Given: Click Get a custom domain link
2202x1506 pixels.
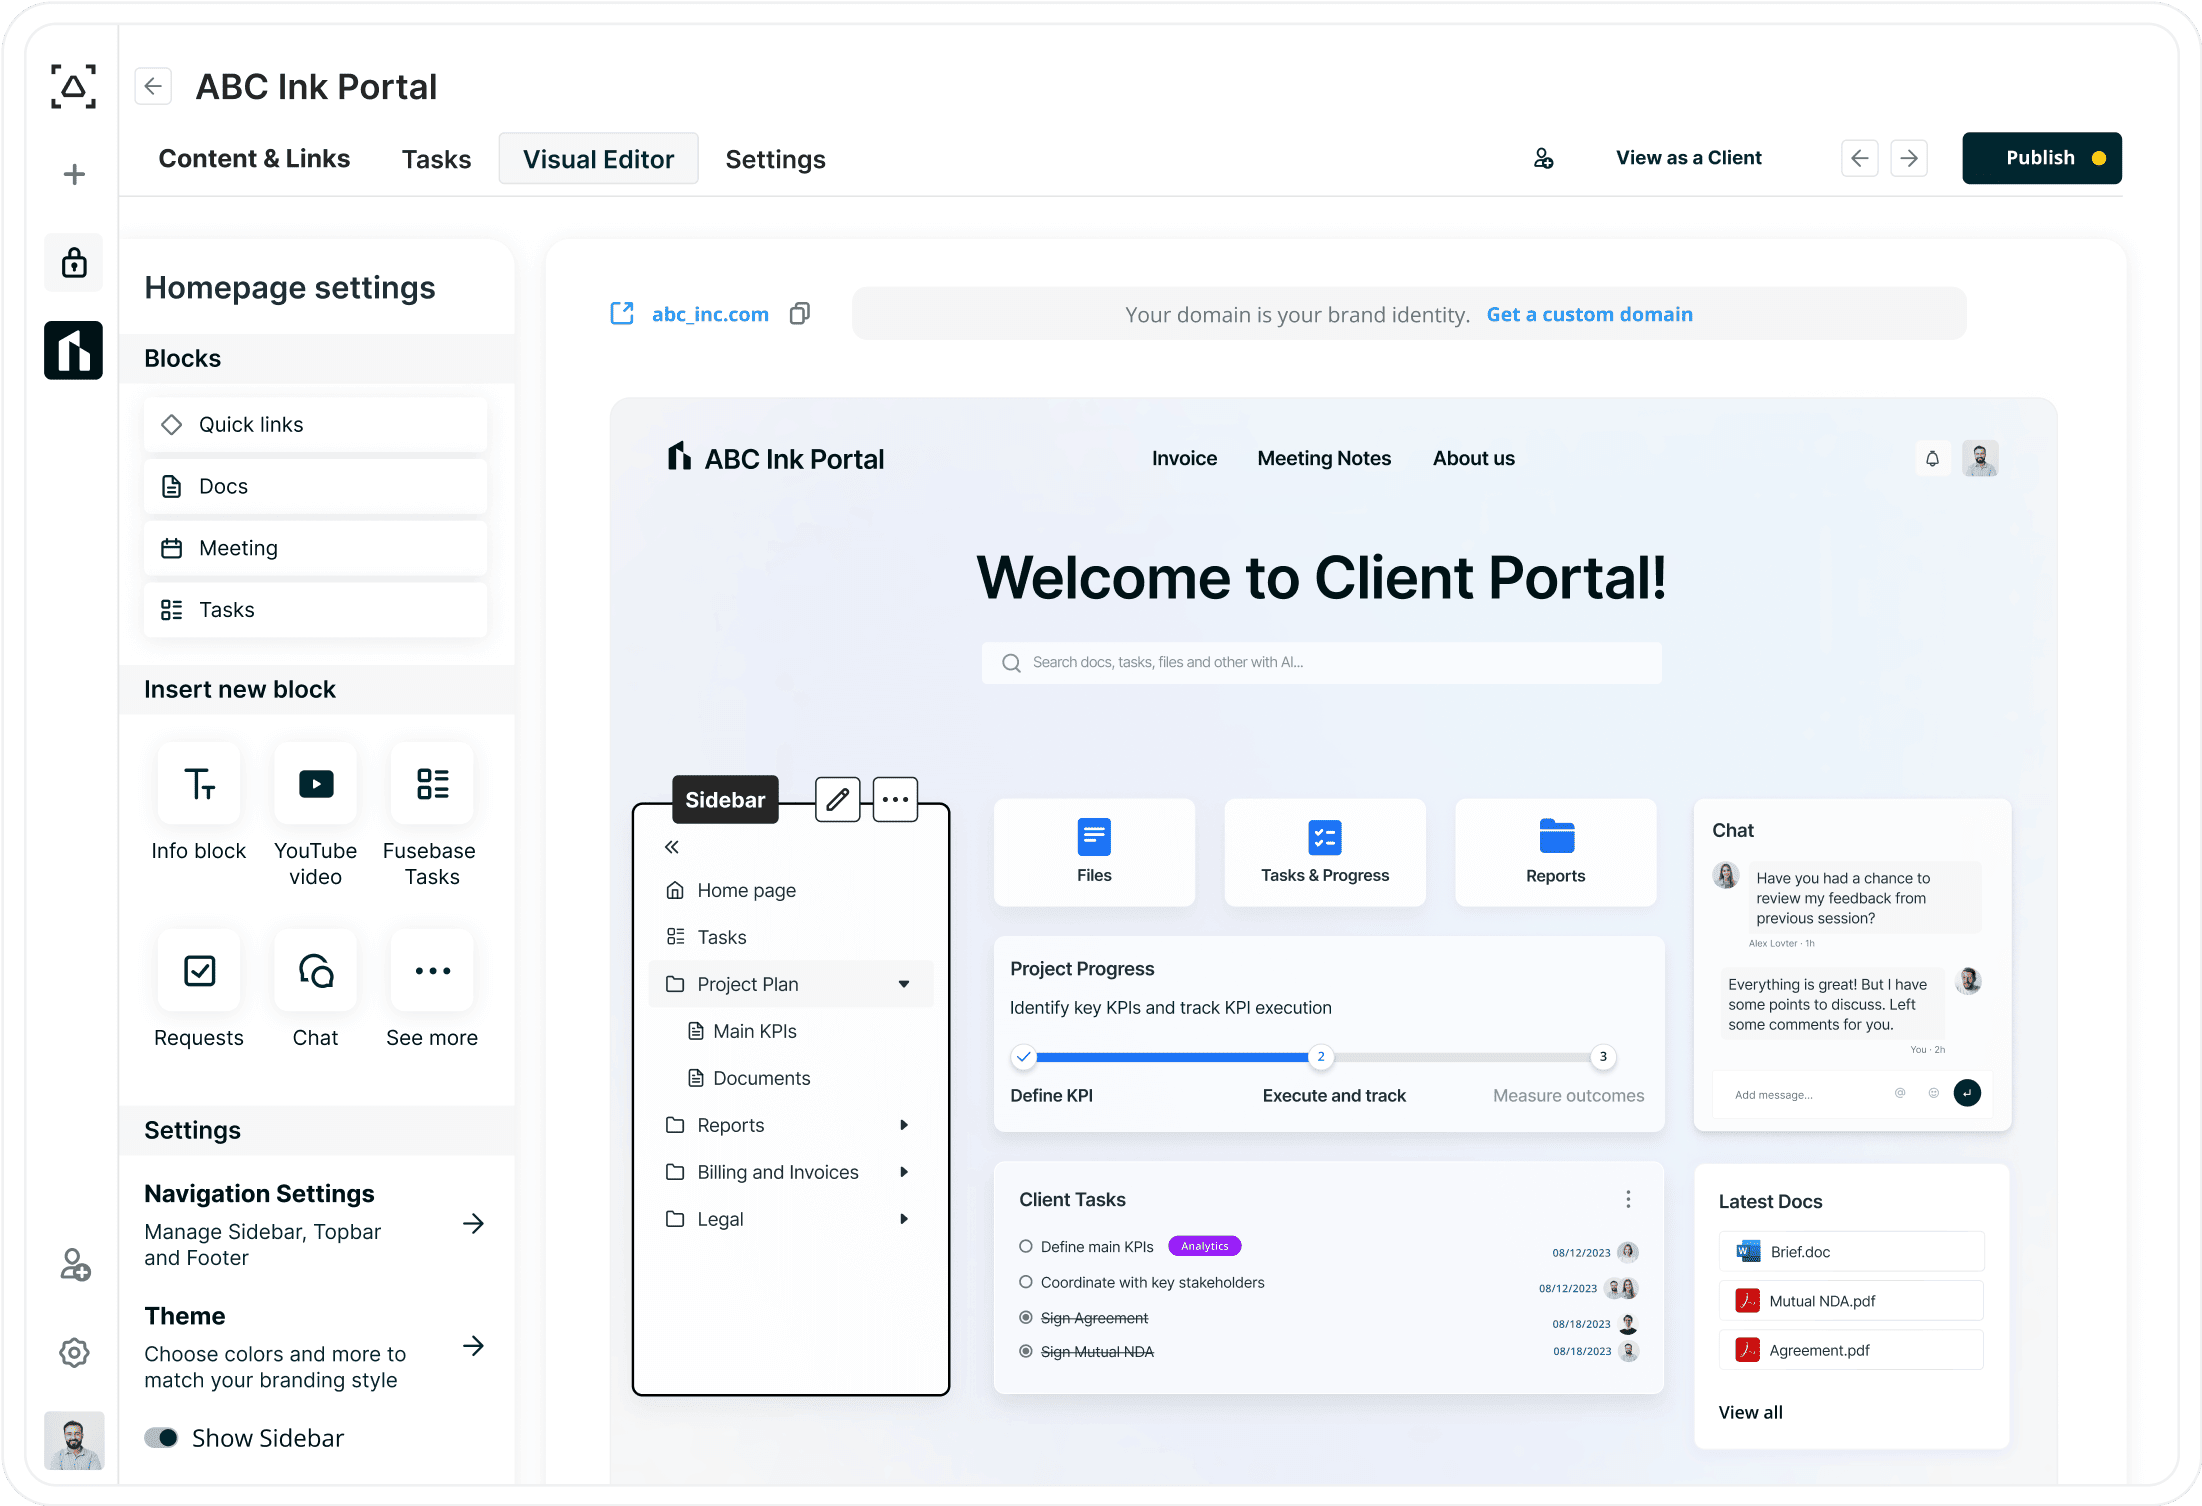Looking at the screenshot, I should (1589, 314).
